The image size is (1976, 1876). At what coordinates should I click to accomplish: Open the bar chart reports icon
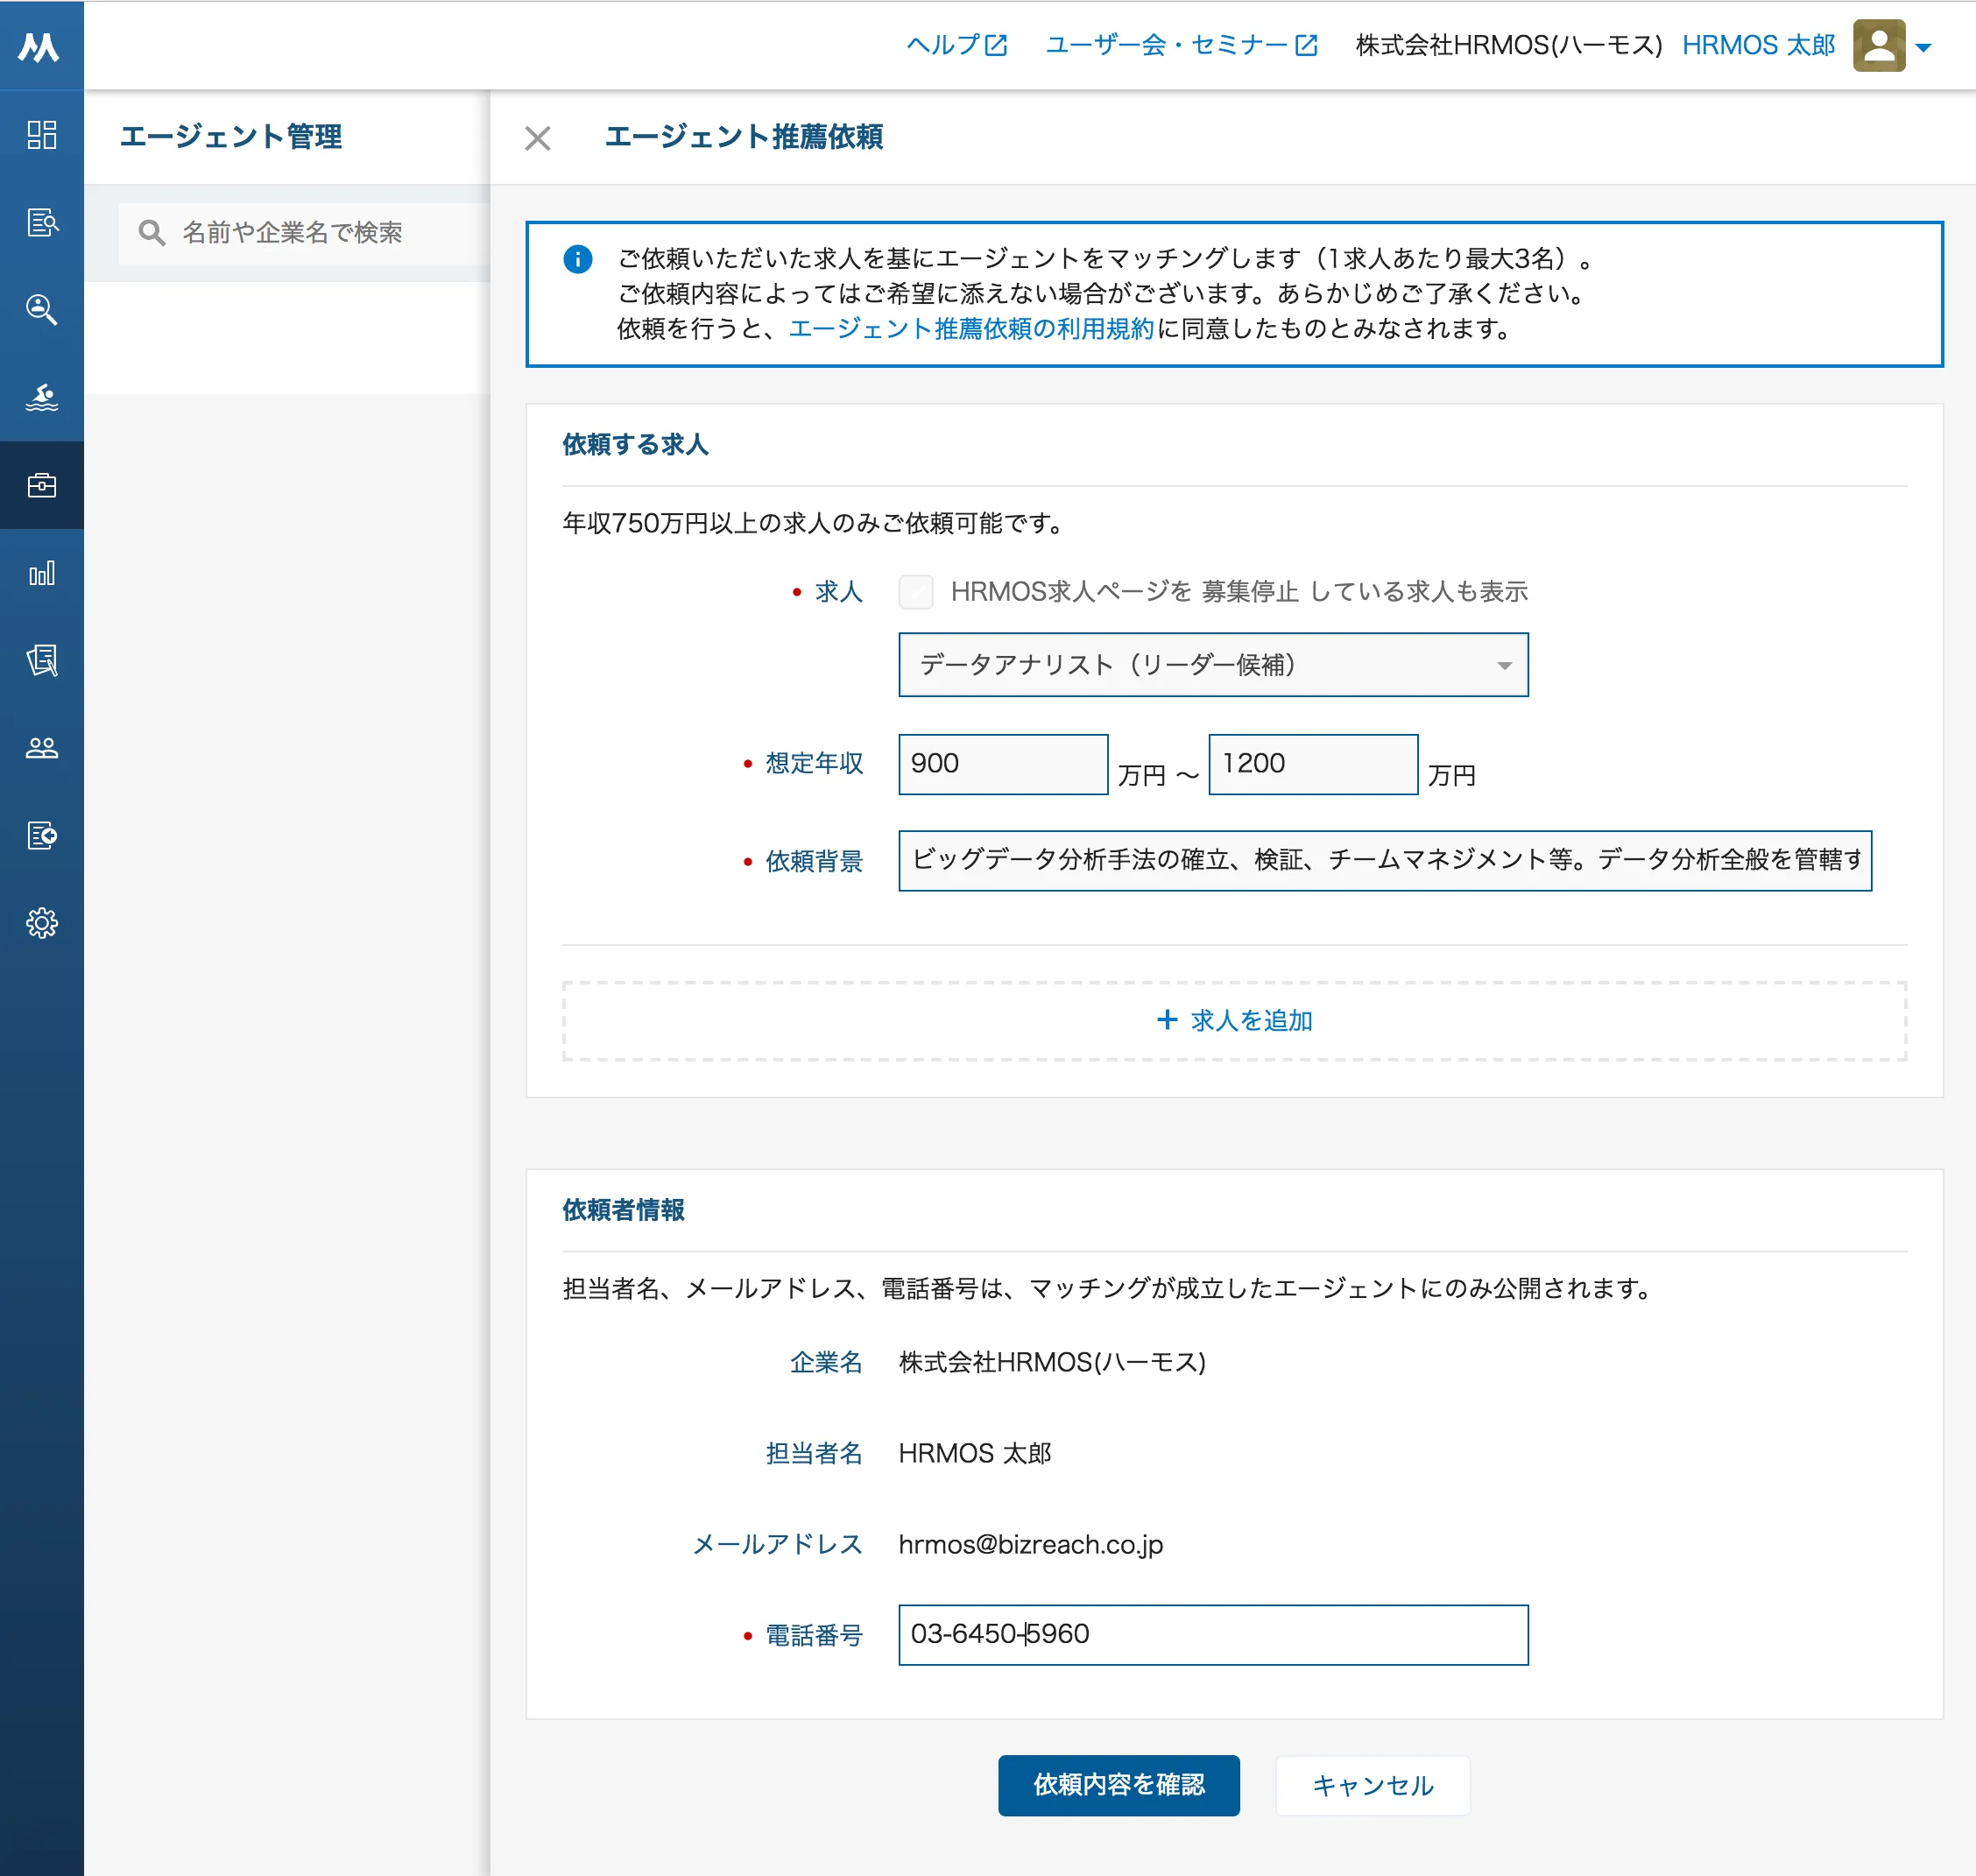click(x=41, y=573)
